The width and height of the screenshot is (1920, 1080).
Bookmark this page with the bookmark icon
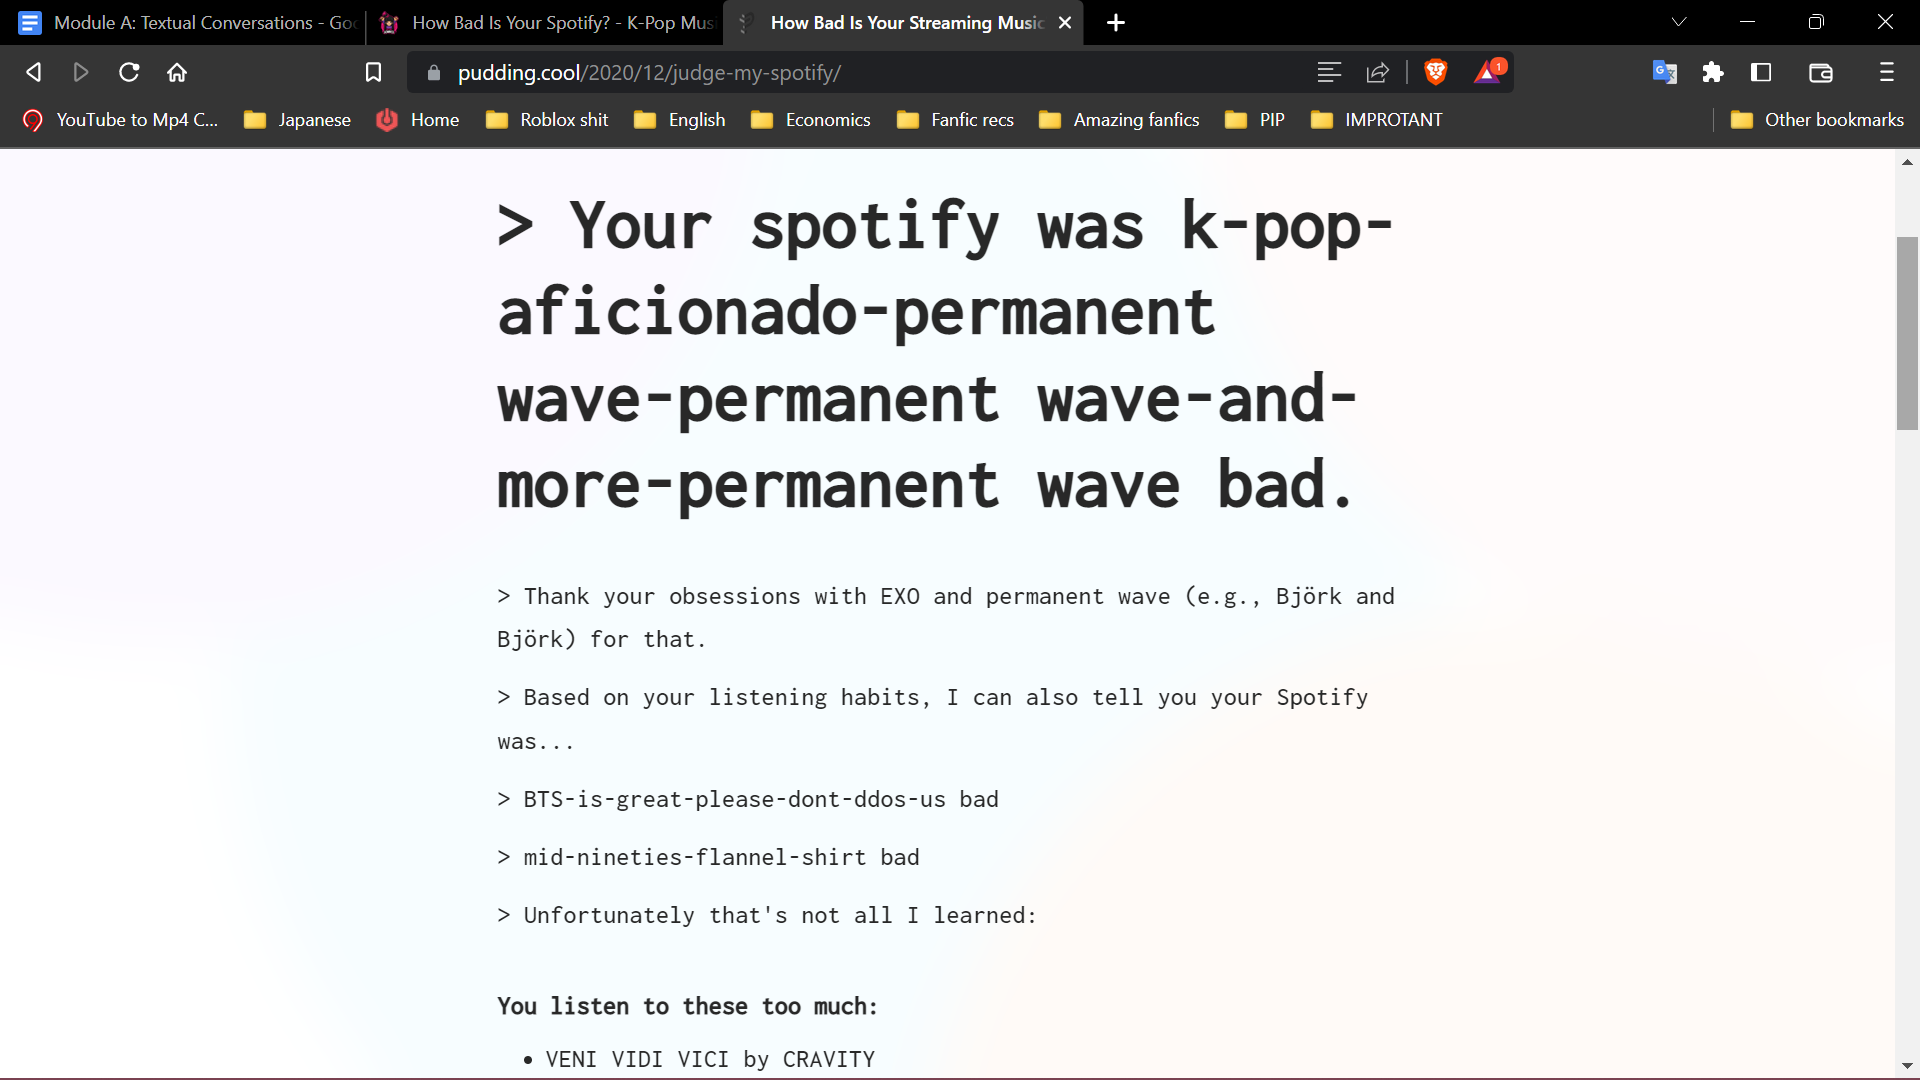tap(373, 72)
